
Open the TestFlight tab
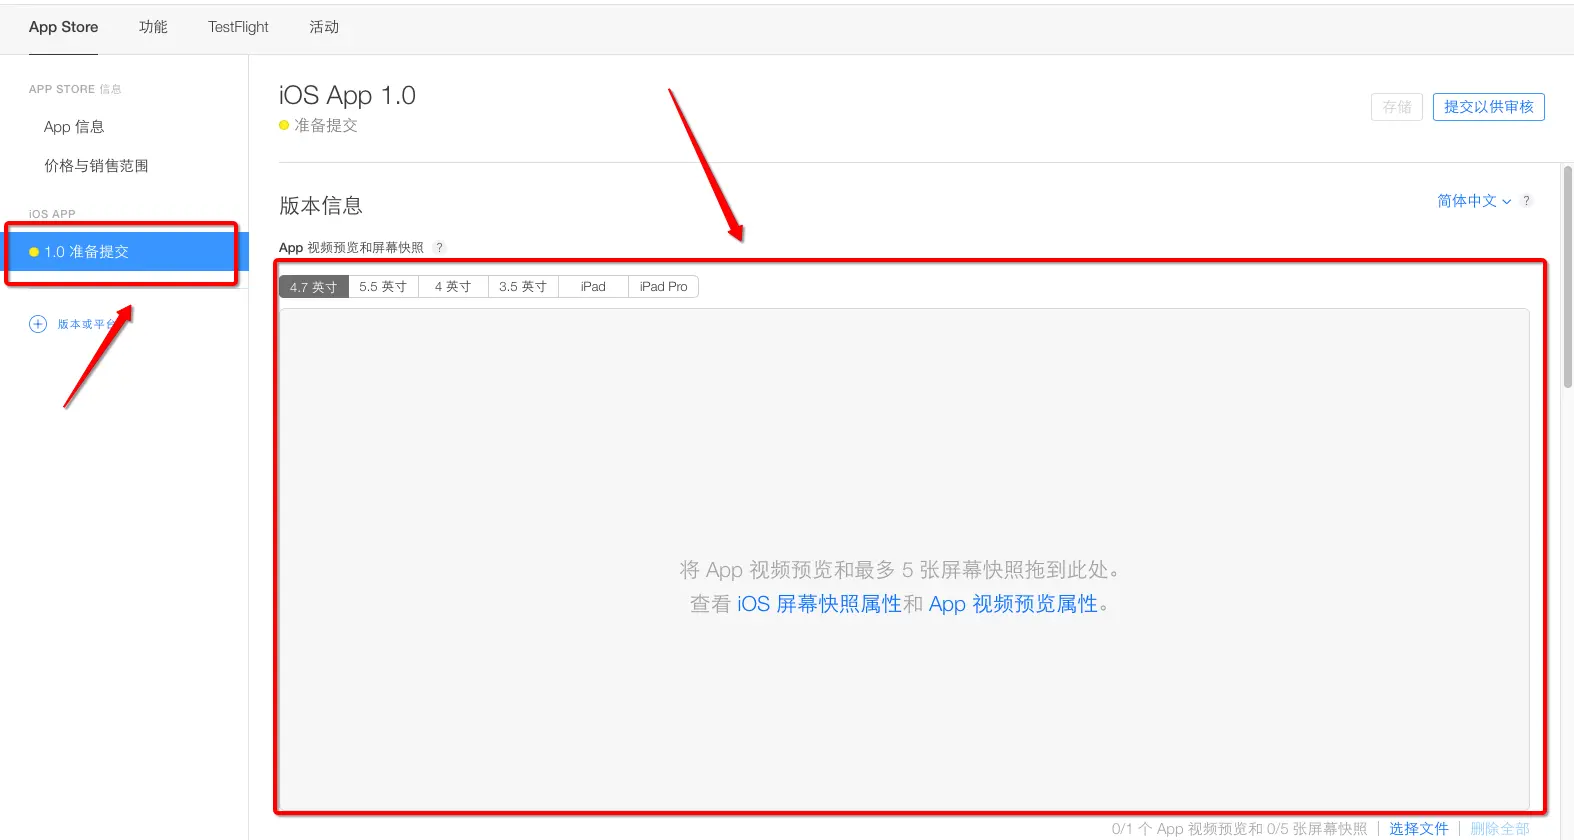[x=238, y=27]
